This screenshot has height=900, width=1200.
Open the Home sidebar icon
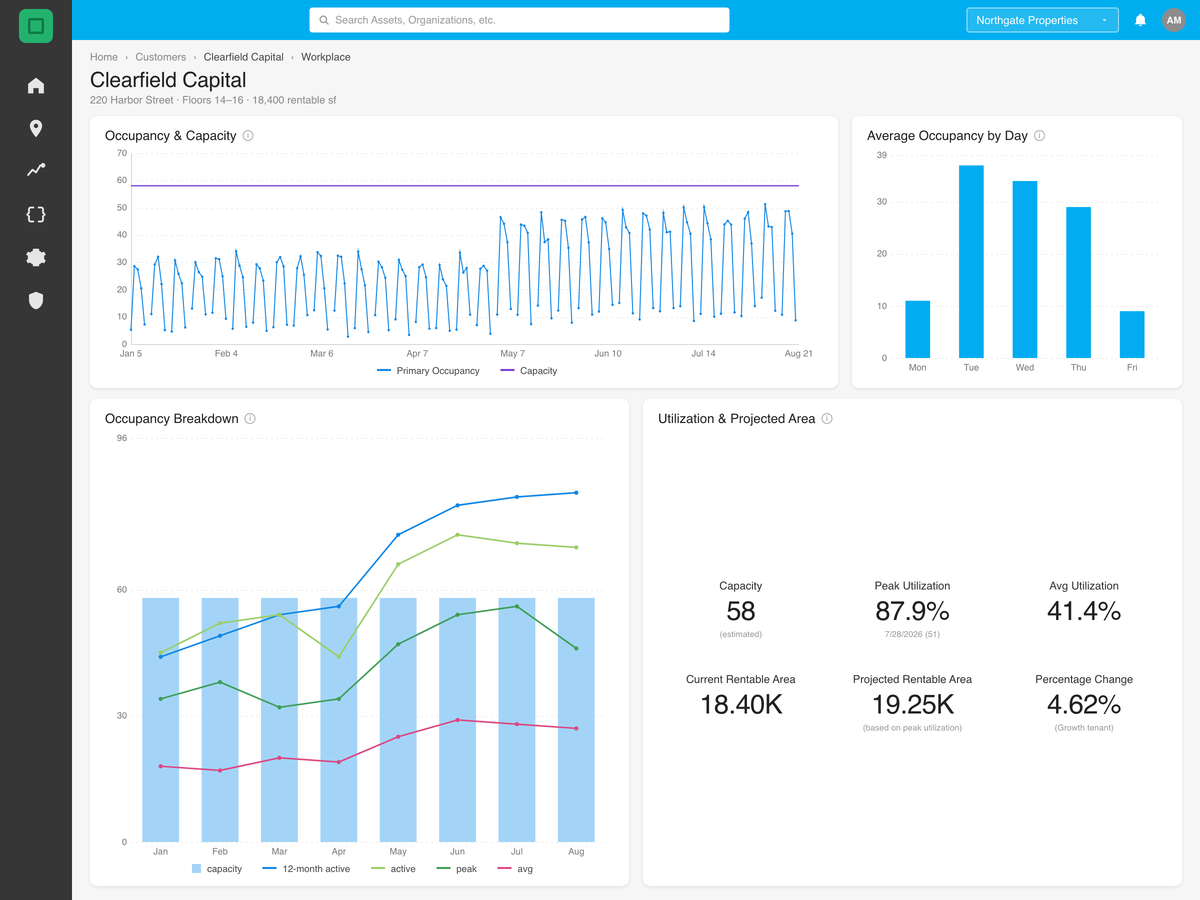[x=36, y=86]
